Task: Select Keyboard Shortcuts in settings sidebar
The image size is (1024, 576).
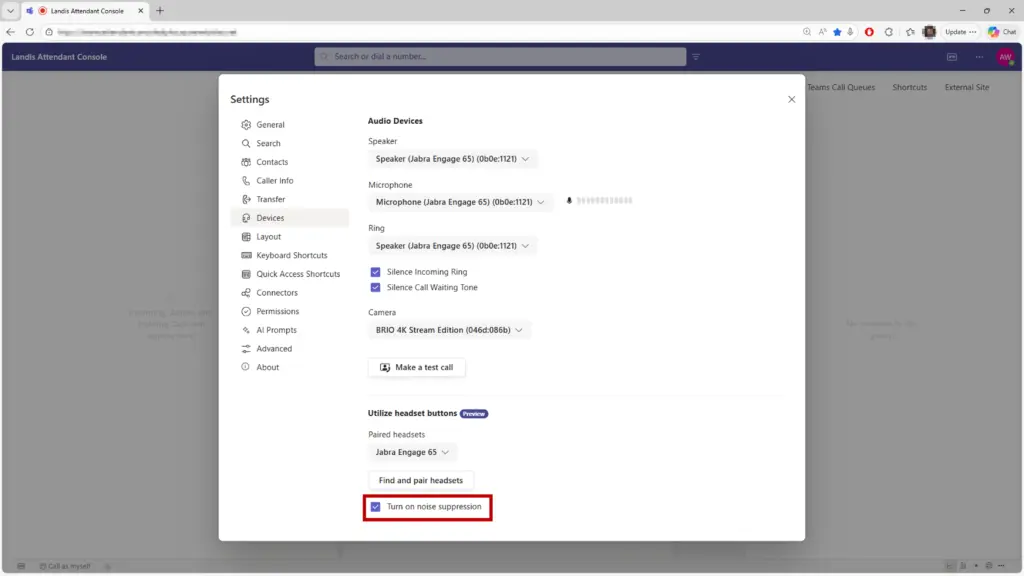Action: click(x=291, y=256)
